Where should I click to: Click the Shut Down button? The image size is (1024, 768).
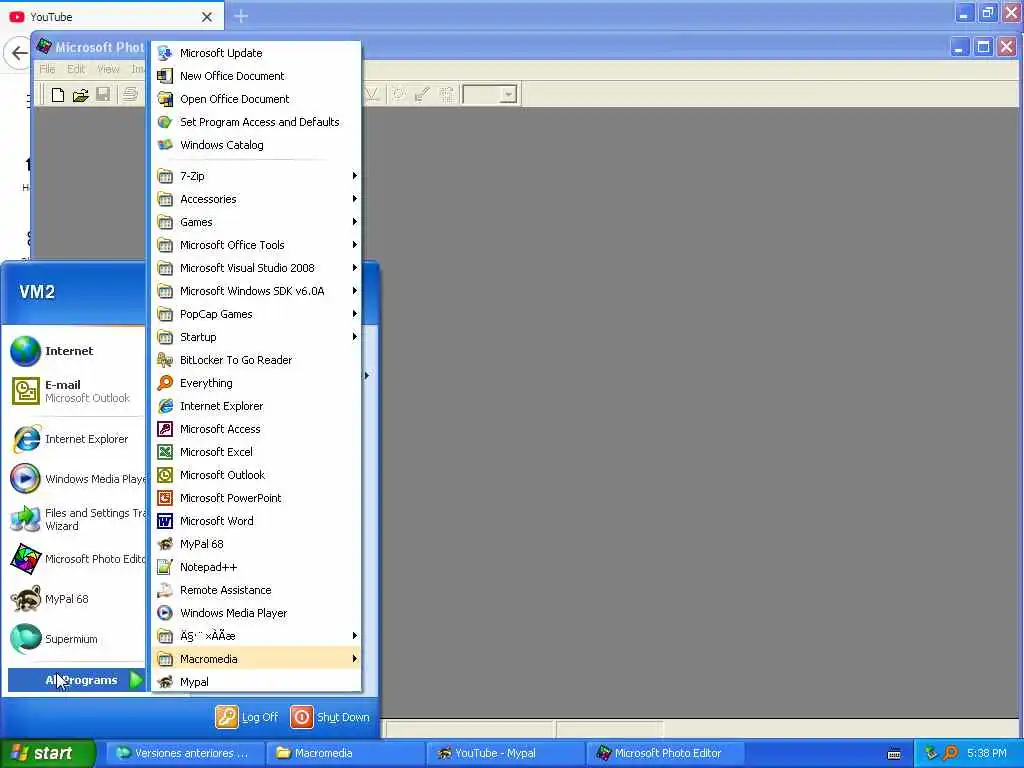coord(330,717)
